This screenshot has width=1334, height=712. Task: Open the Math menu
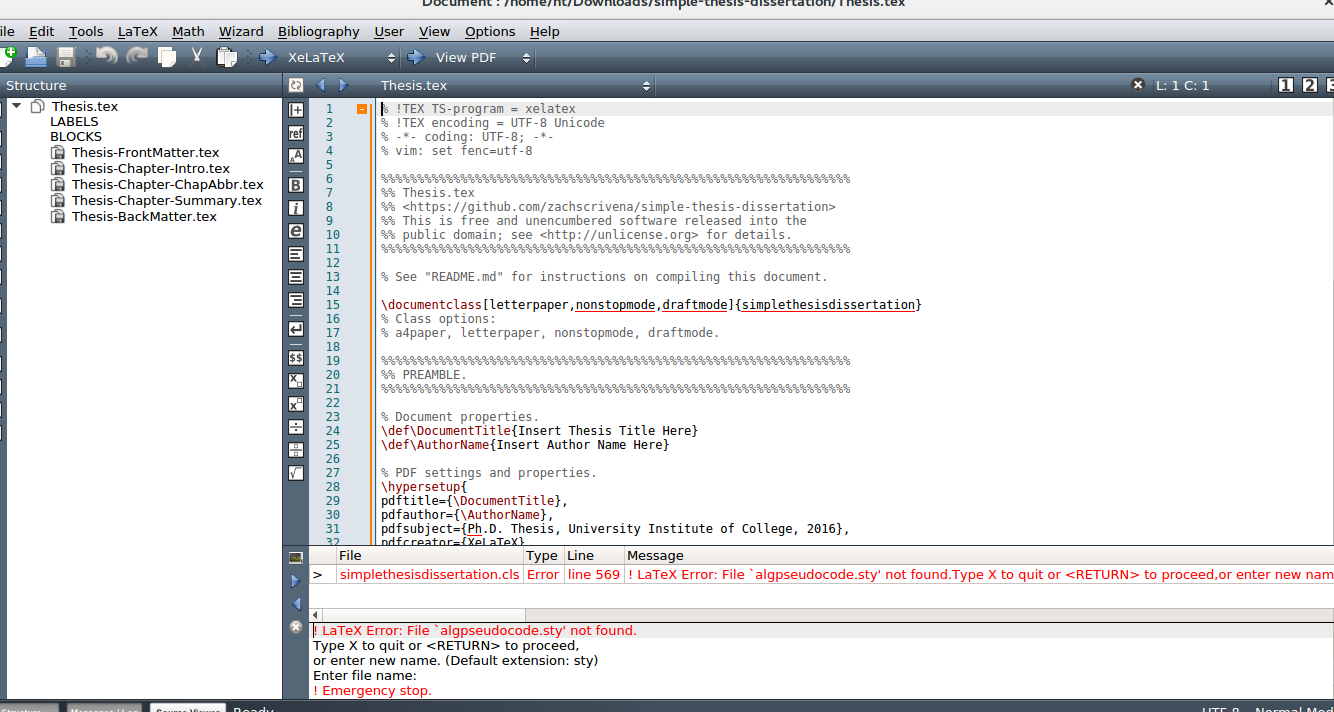[188, 31]
